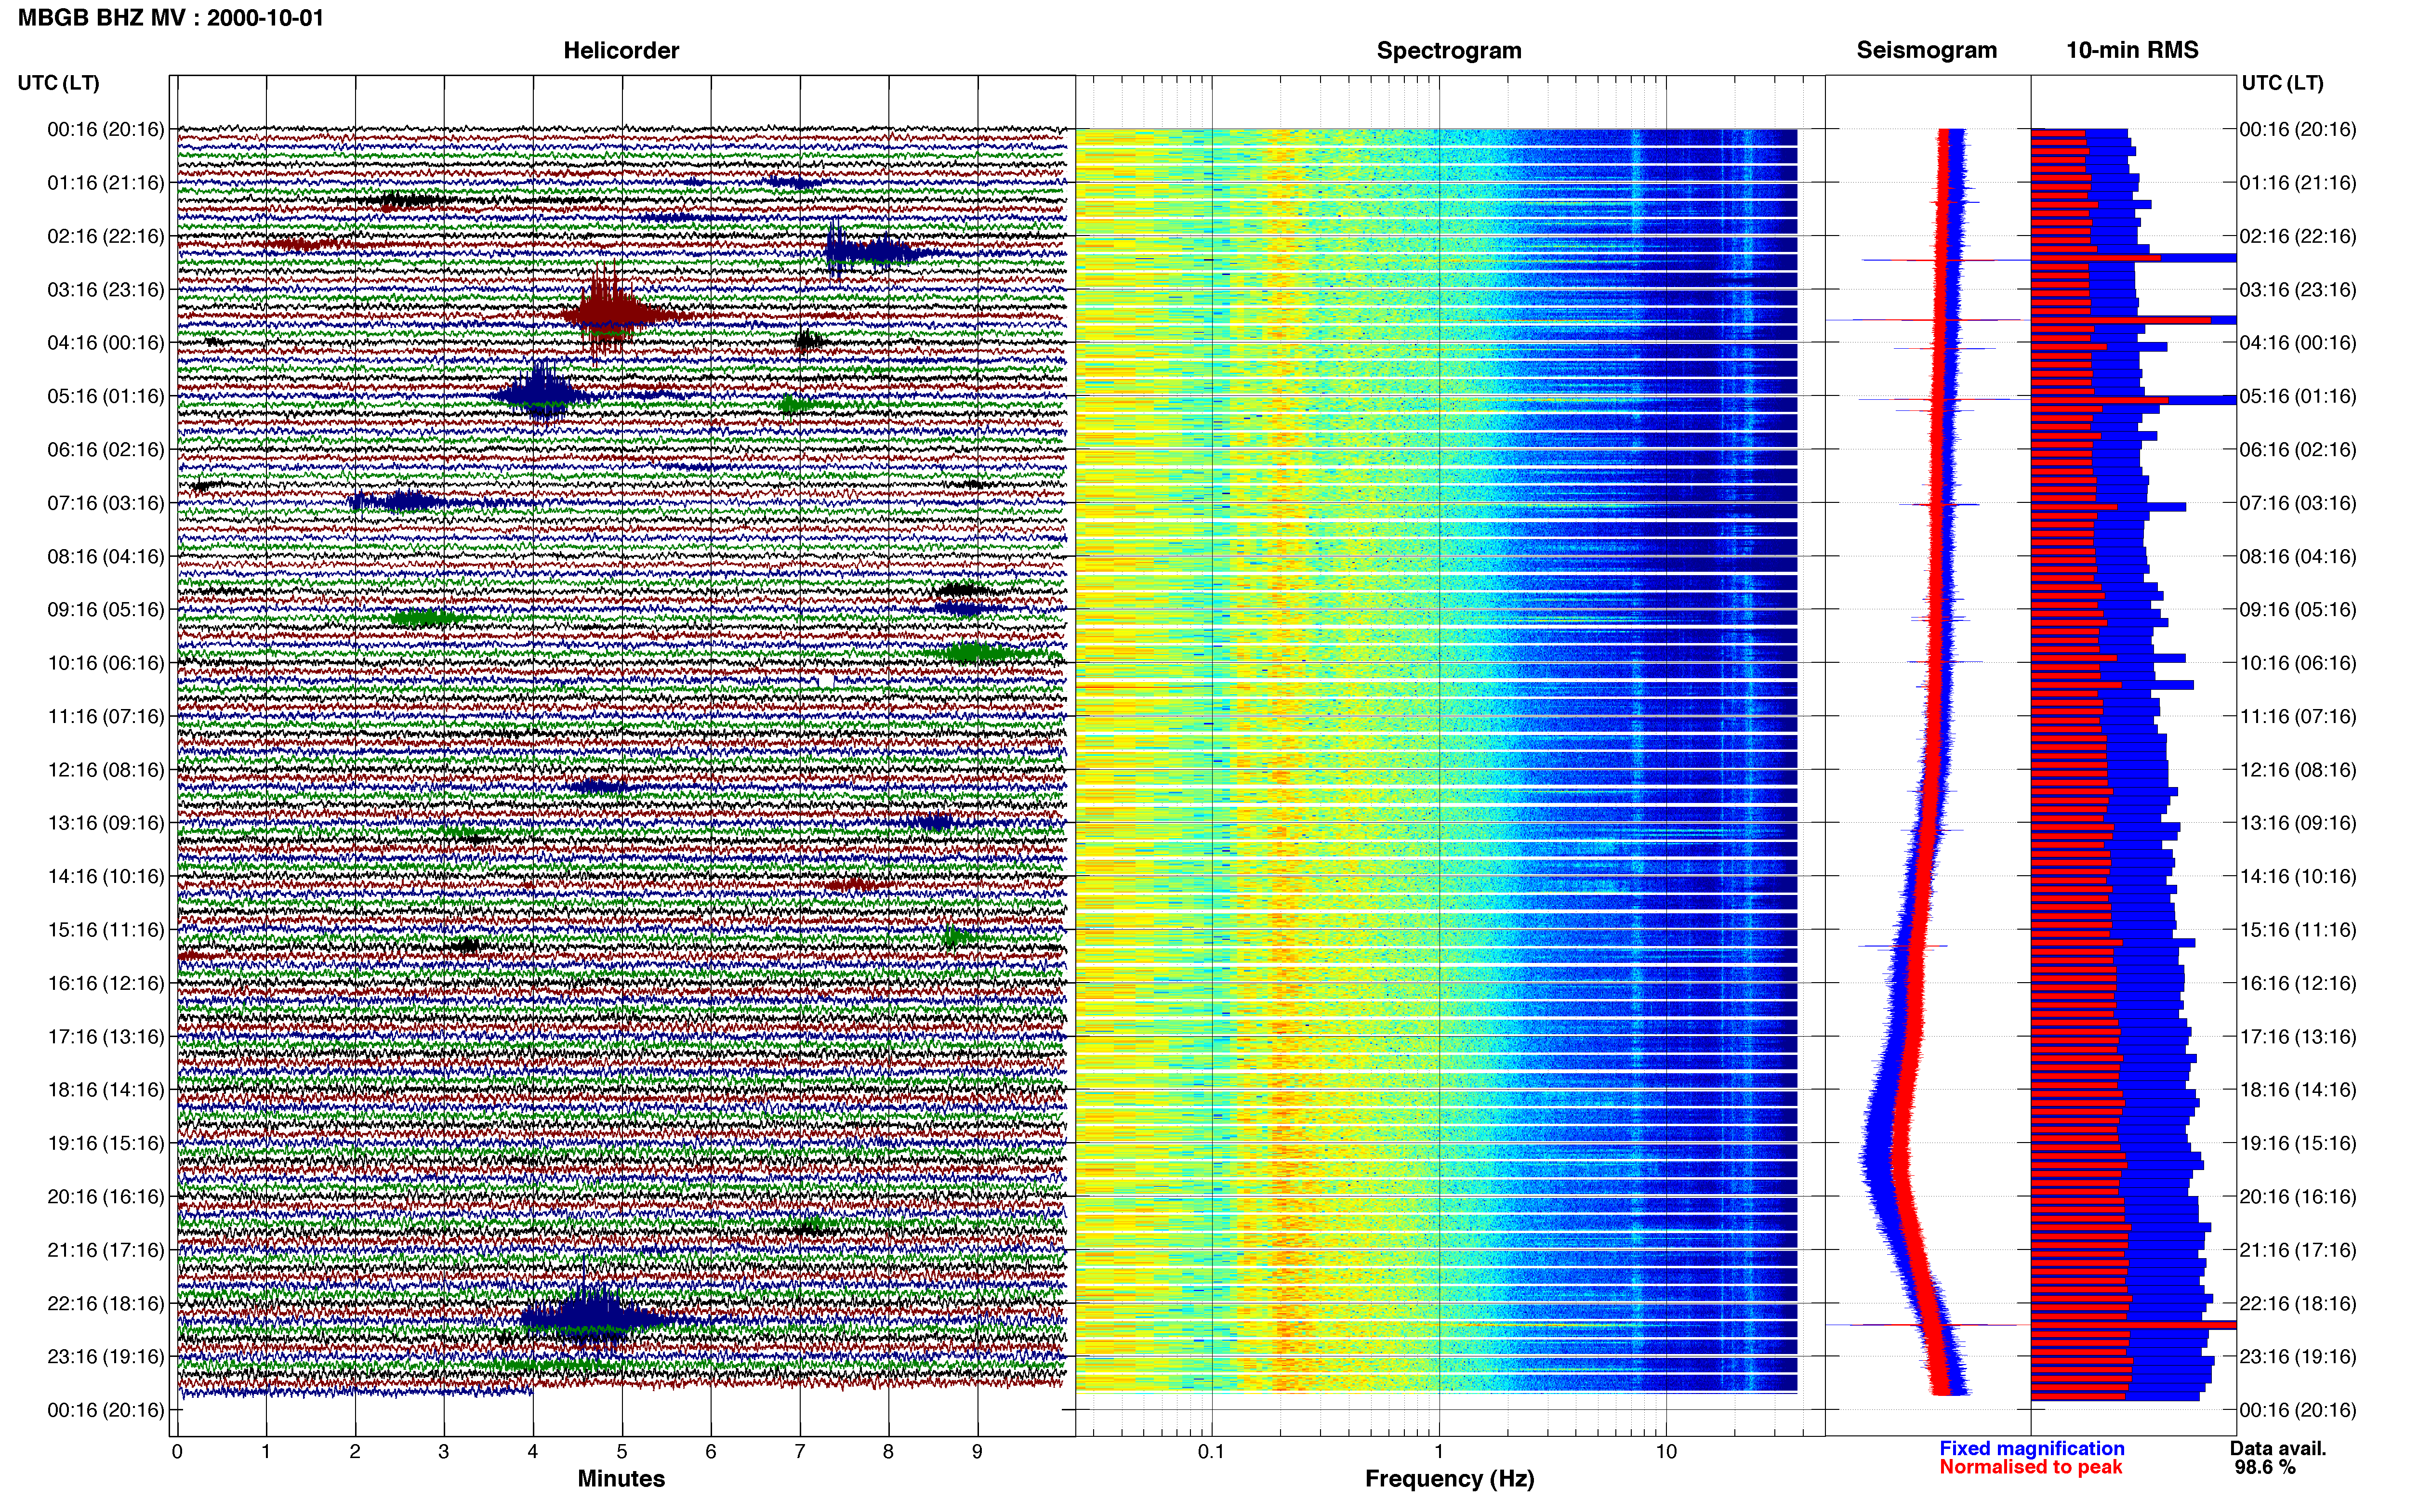Screen dimensions: 2418x1512
Task: Click the "Minutes" axis label under the helicorder
Action: [621, 1478]
